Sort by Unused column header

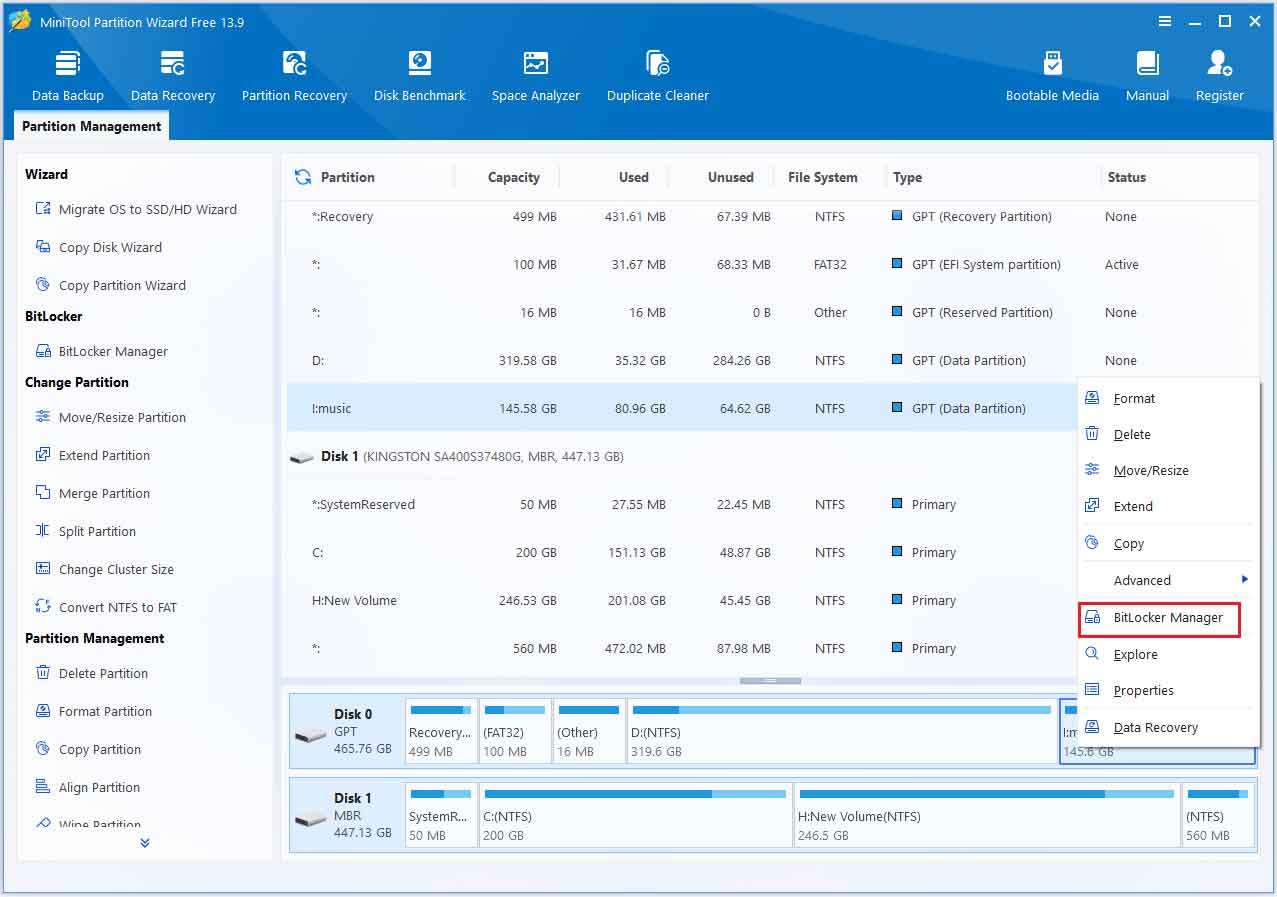point(730,177)
